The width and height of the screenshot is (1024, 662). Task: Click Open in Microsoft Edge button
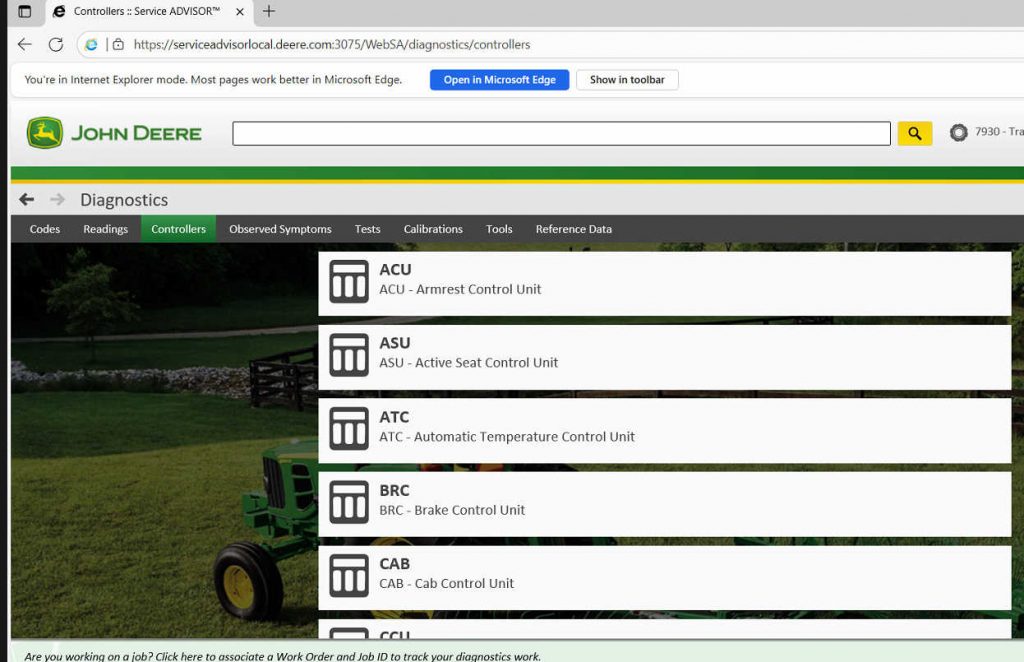pos(499,80)
